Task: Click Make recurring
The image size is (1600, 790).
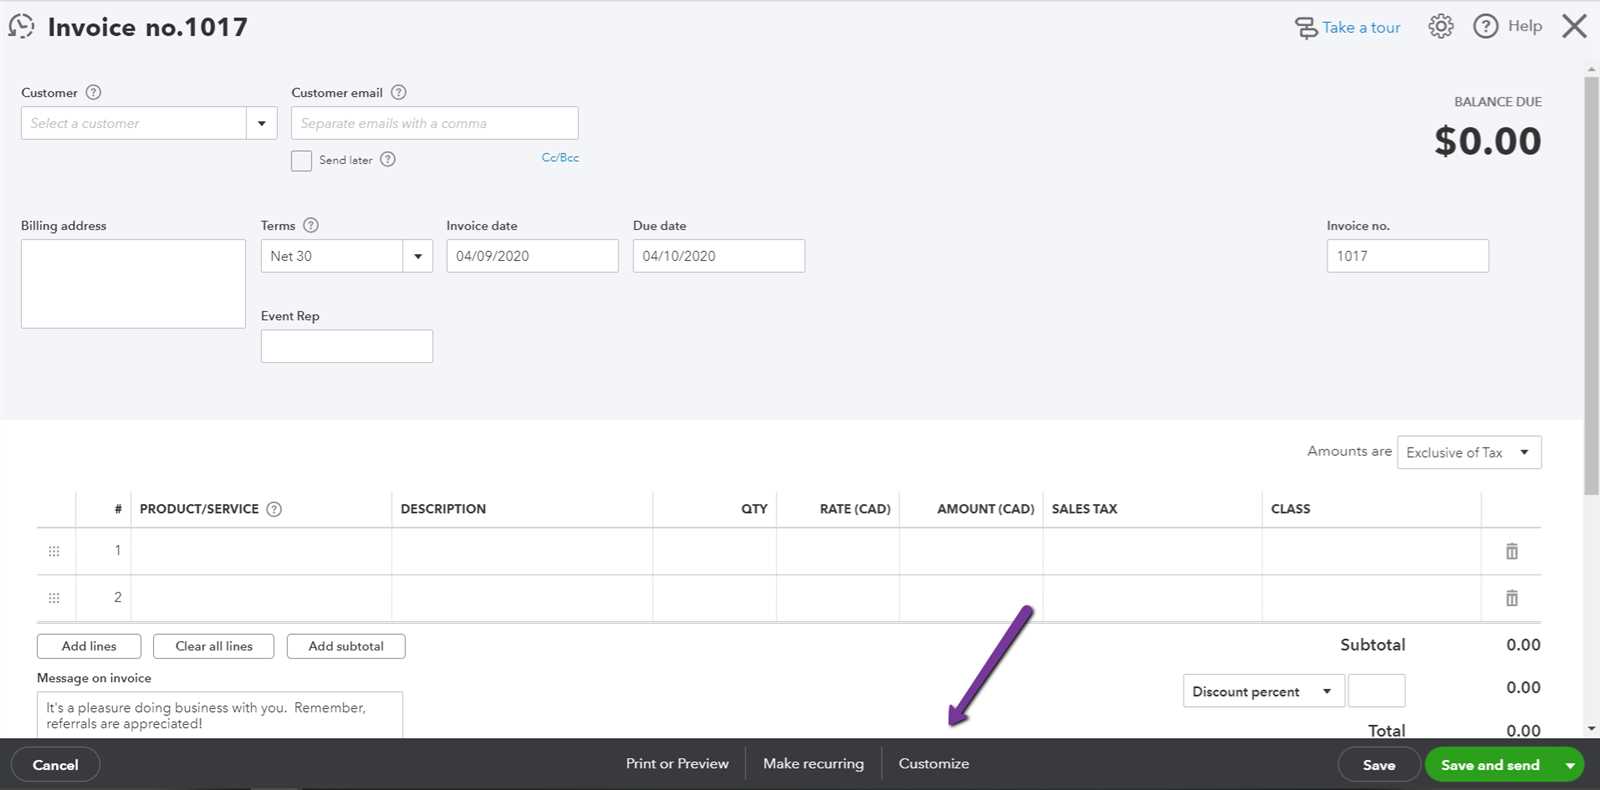Action: [813, 763]
